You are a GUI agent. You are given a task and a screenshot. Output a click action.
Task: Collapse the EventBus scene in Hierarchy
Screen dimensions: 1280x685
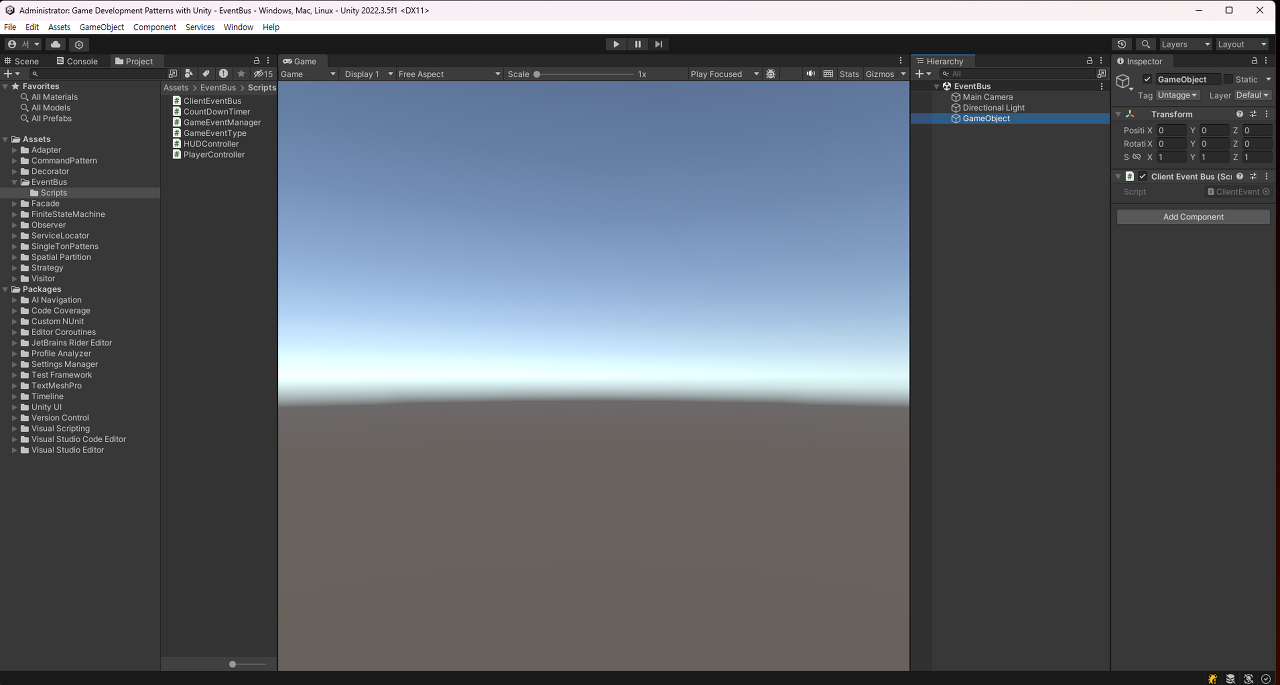937,86
